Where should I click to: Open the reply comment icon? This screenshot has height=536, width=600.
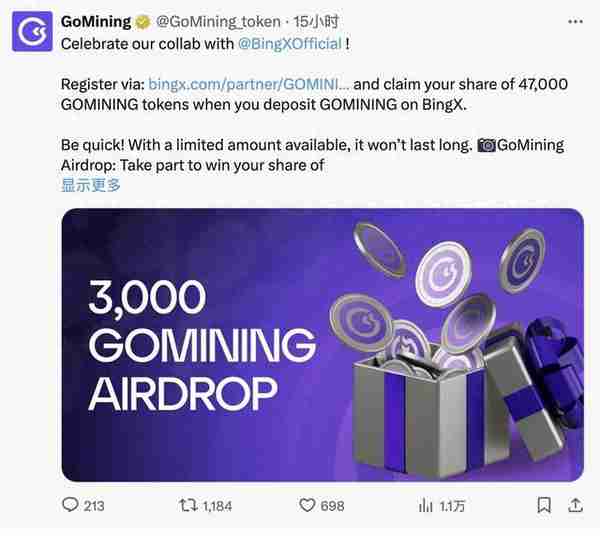[x=70, y=505]
